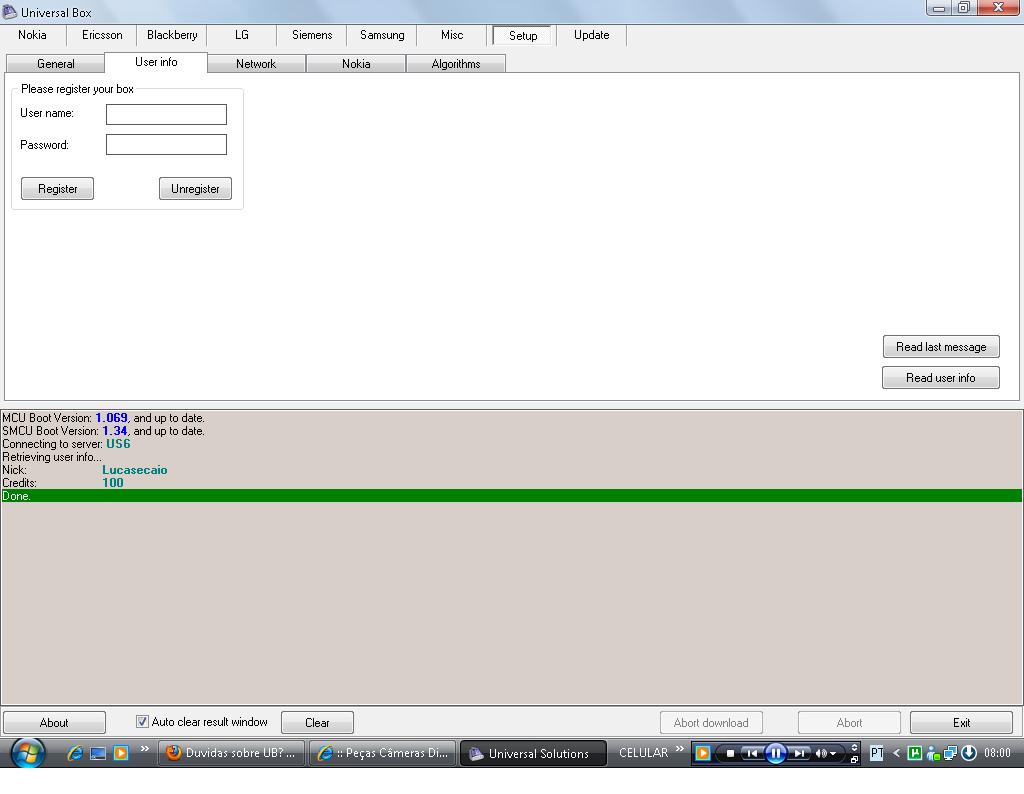
Task: Open the messenger buddy tray icon
Action: pos(933,754)
